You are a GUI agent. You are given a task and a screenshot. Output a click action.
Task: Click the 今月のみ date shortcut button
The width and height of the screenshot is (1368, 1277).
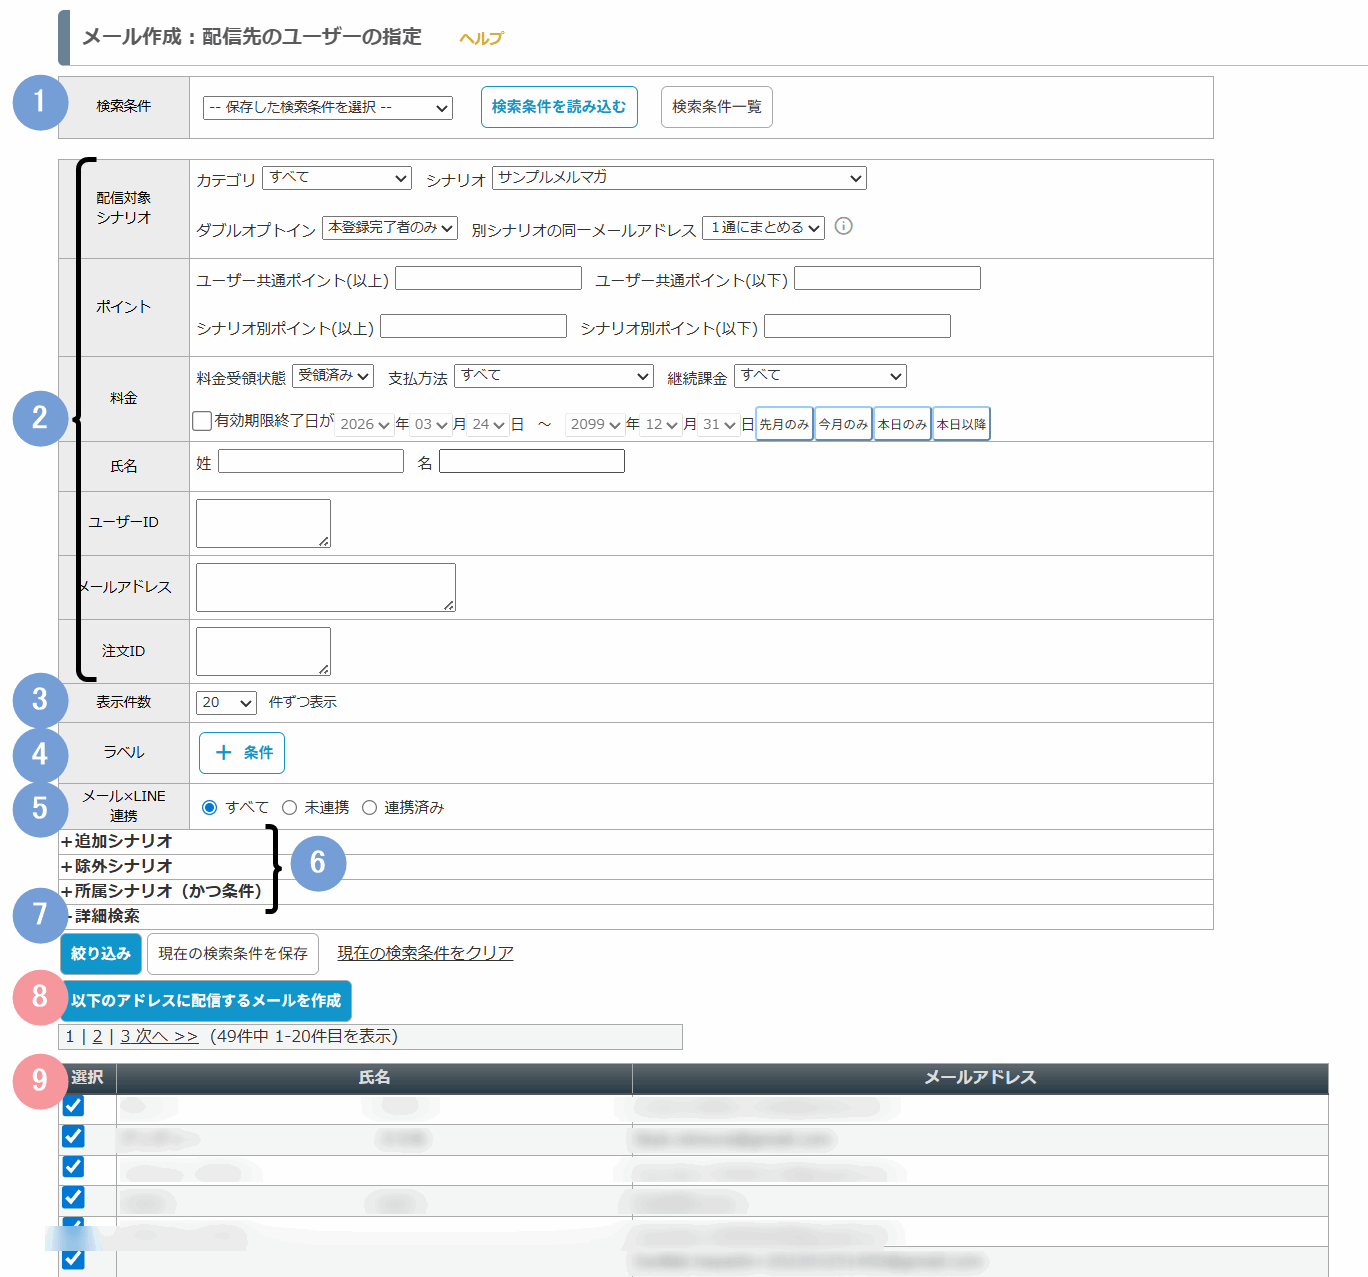[x=843, y=424]
